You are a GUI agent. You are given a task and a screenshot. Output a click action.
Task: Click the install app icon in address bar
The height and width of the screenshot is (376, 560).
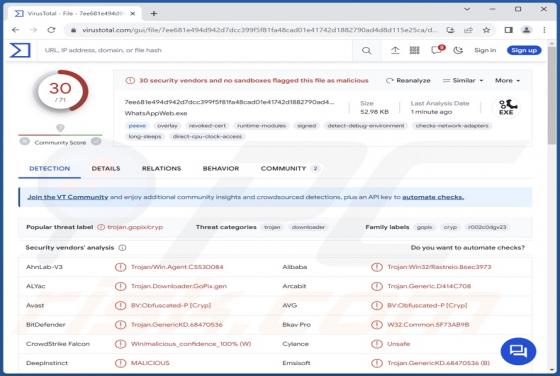(450, 30)
